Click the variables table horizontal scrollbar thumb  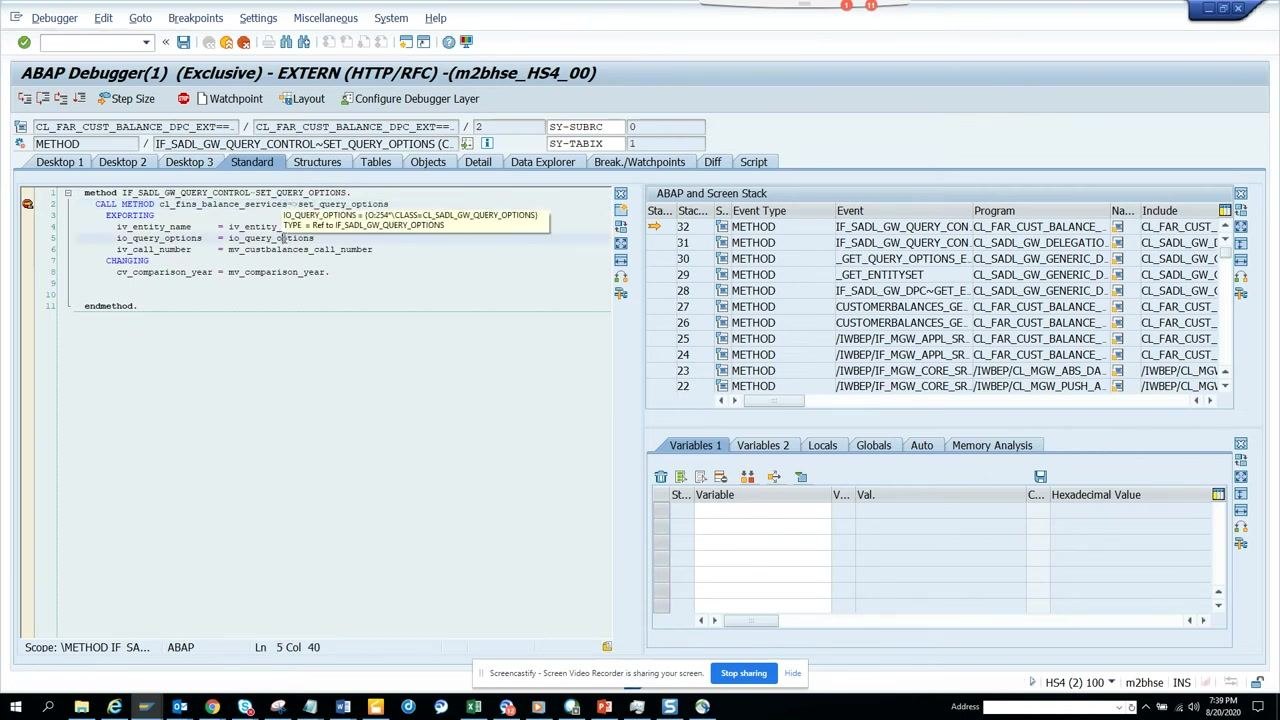click(751, 621)
